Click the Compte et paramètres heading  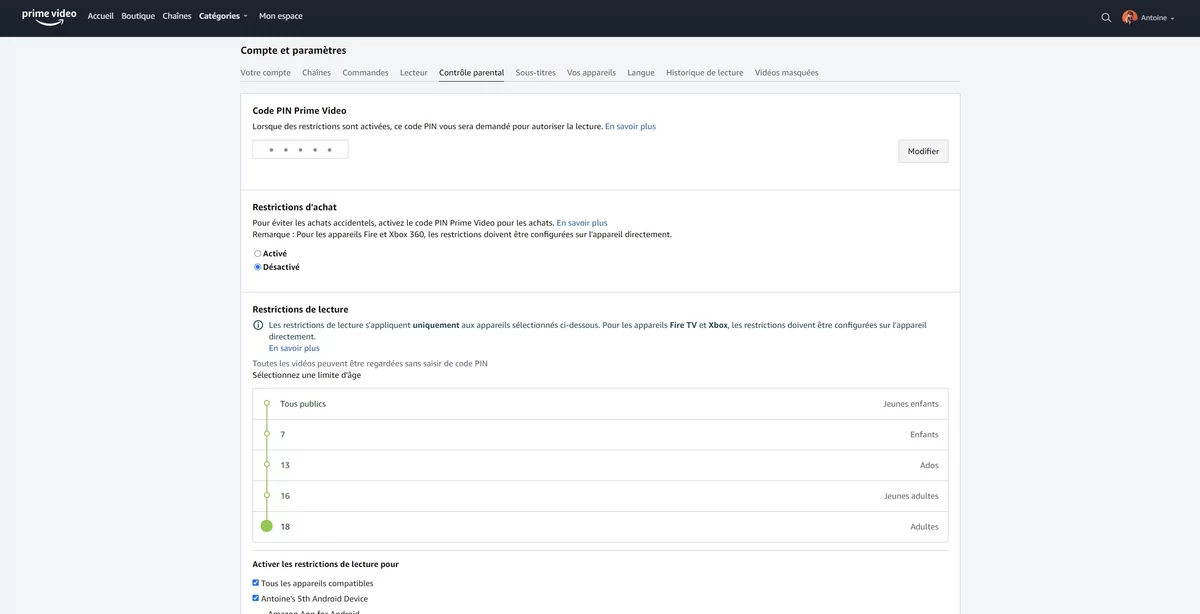pyautogui.click(x=293, y=50)
